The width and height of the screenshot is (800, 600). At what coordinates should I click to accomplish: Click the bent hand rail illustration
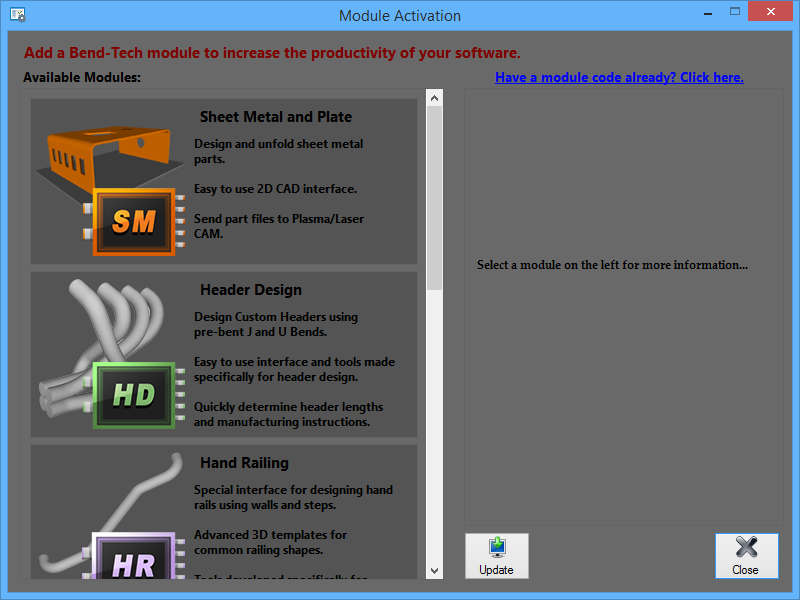click(x=110, y=510)
